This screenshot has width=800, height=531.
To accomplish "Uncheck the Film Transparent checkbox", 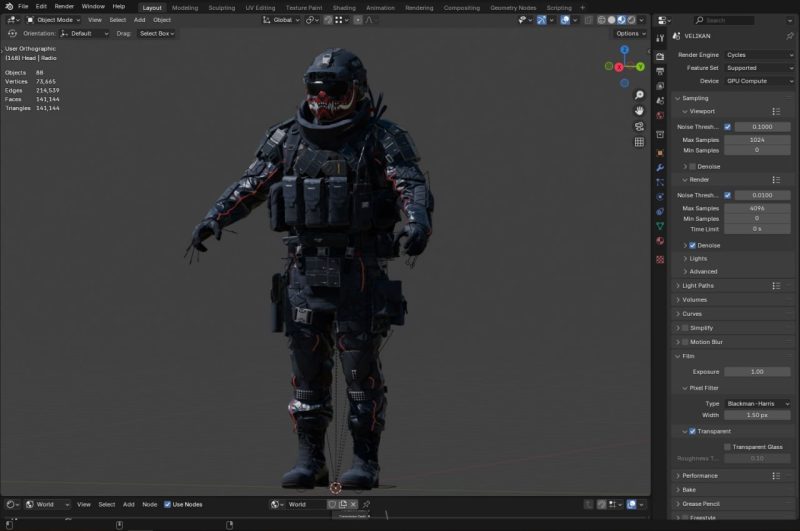I will 692,431.
